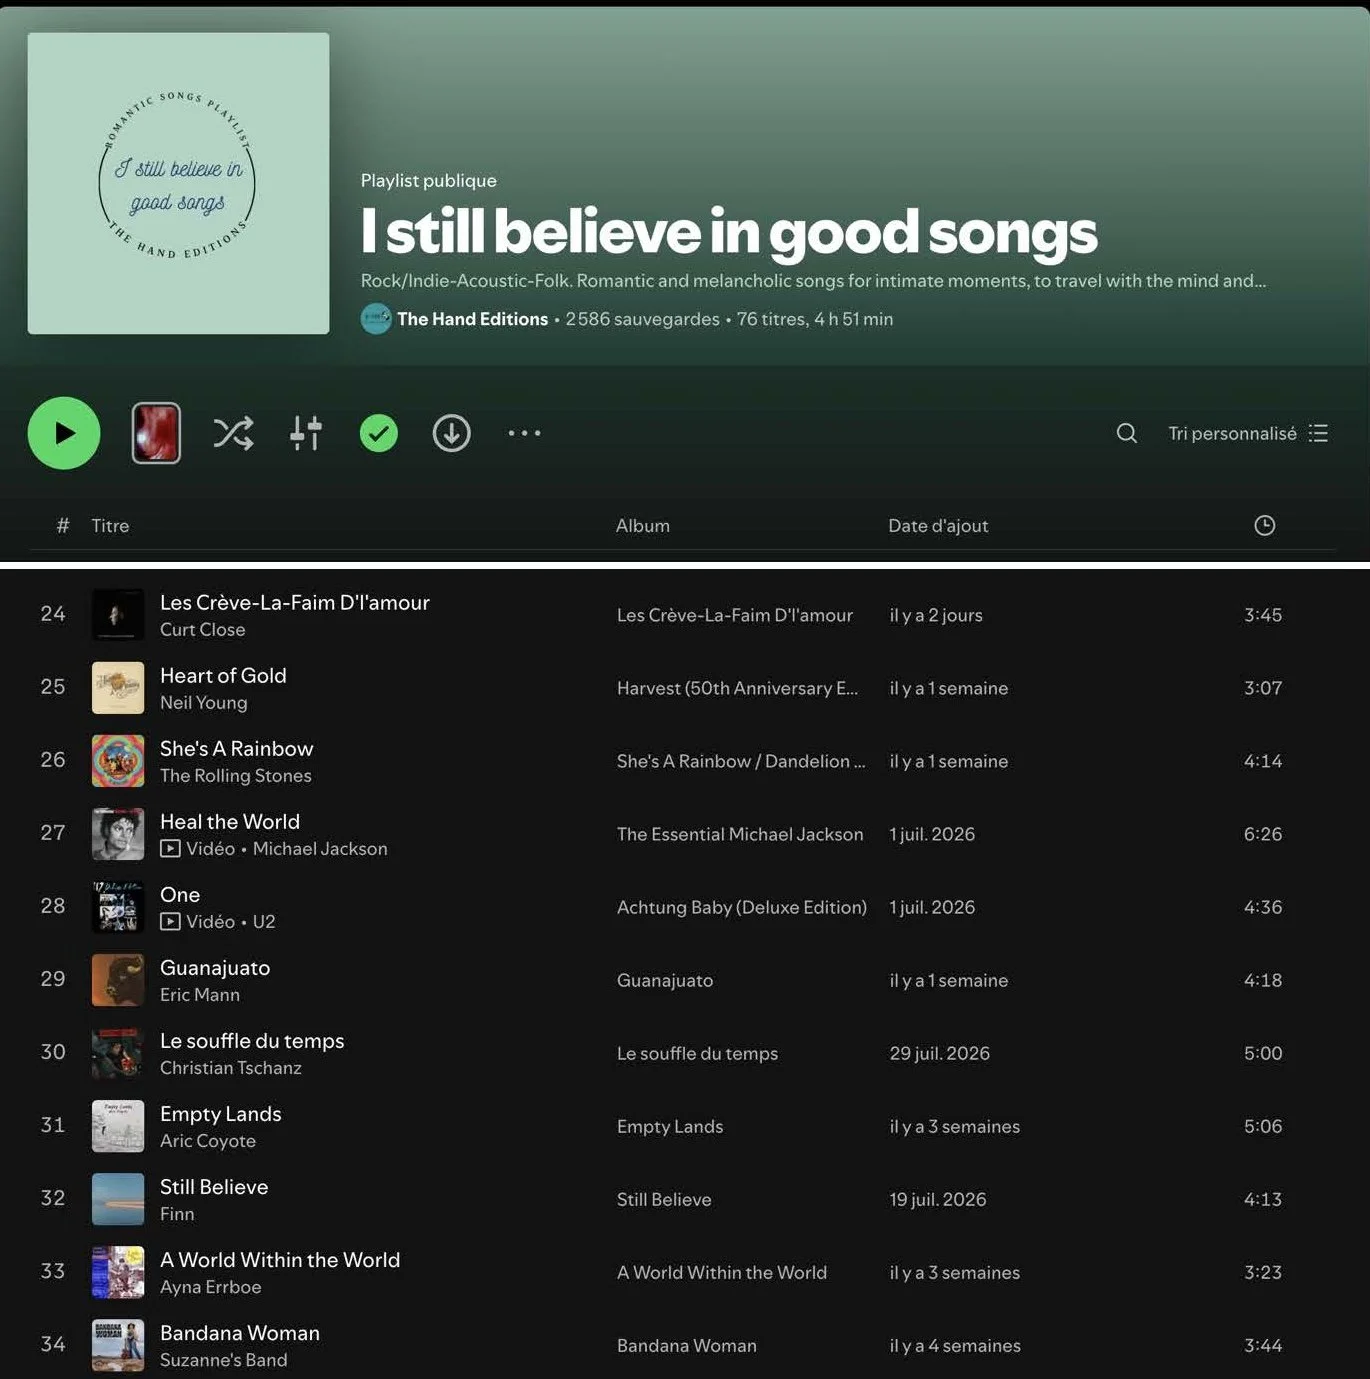The width and height of the screenshot is (1370, 1379).
Task: Open the Achtung Baby (Deluxe Edition) album link
Action: tap(742, 907)
